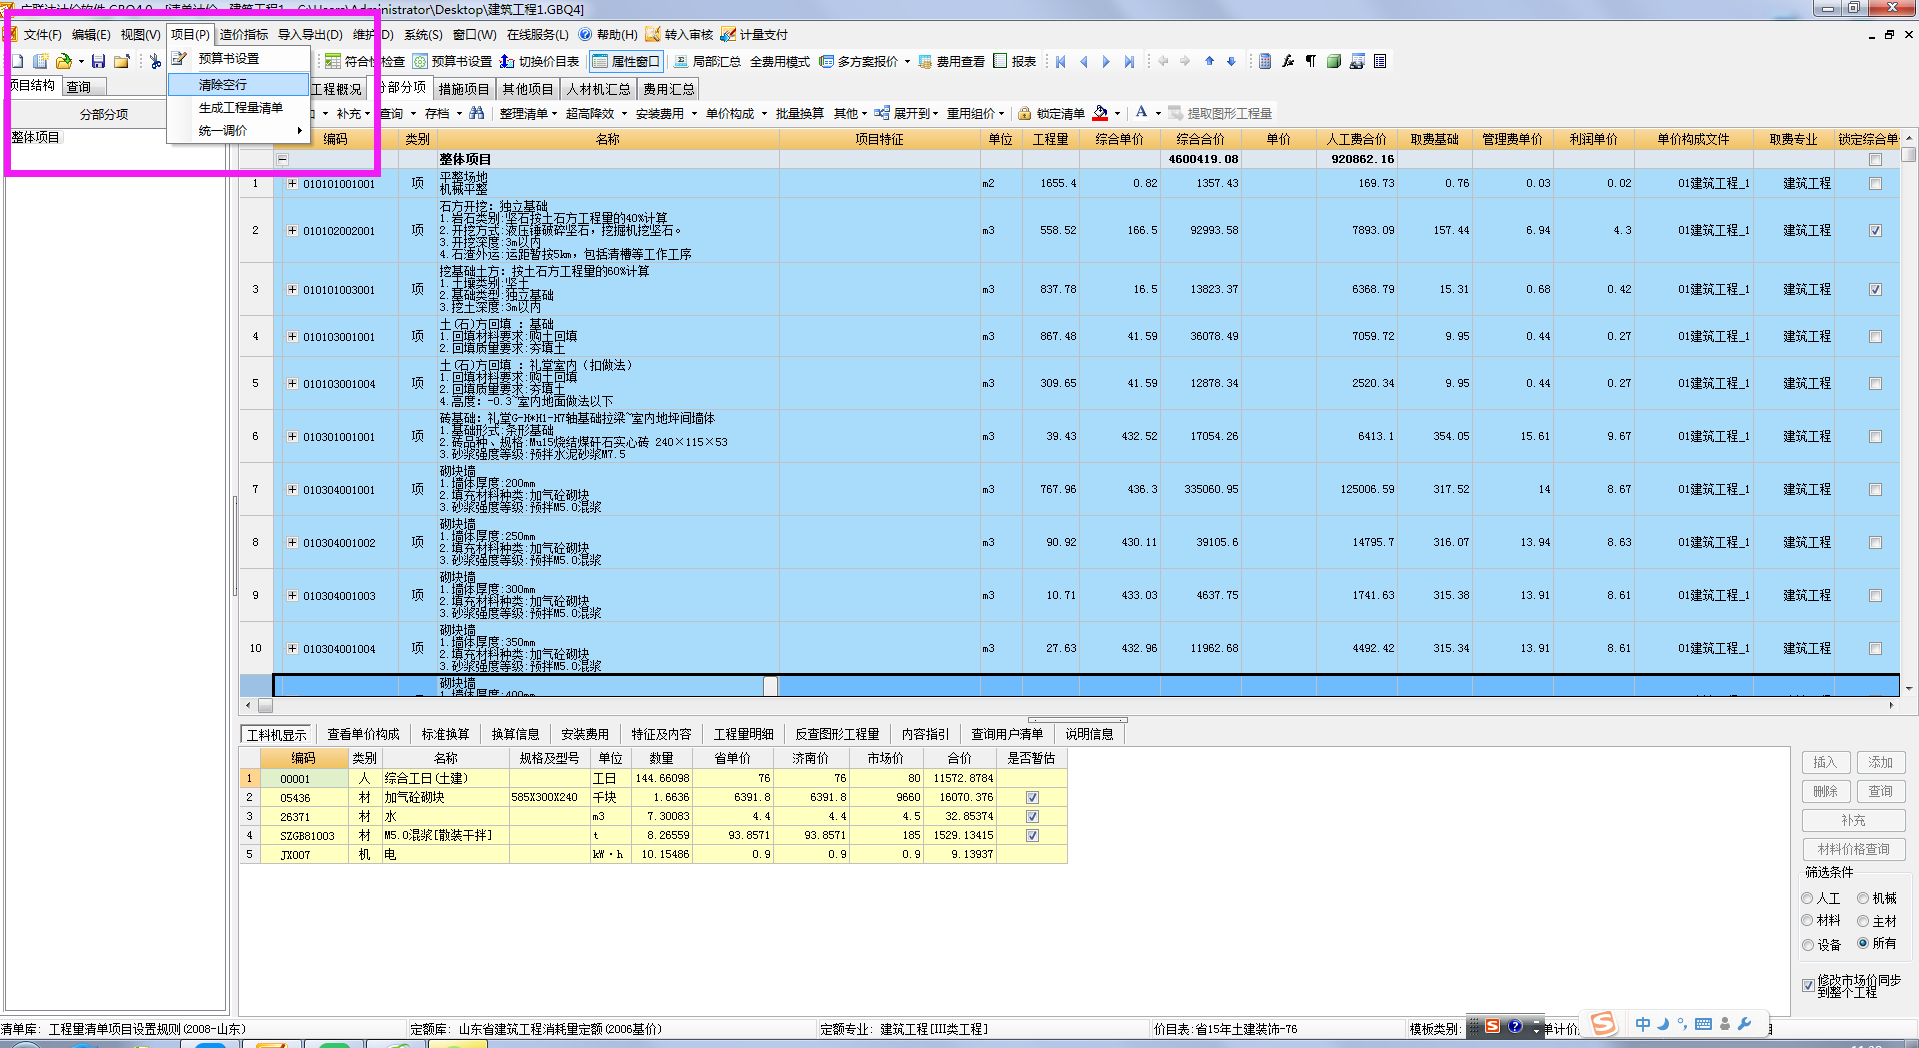Open 报表 from the toolbar
The image size is (1919, 1048).
(x=1014, y=61)
